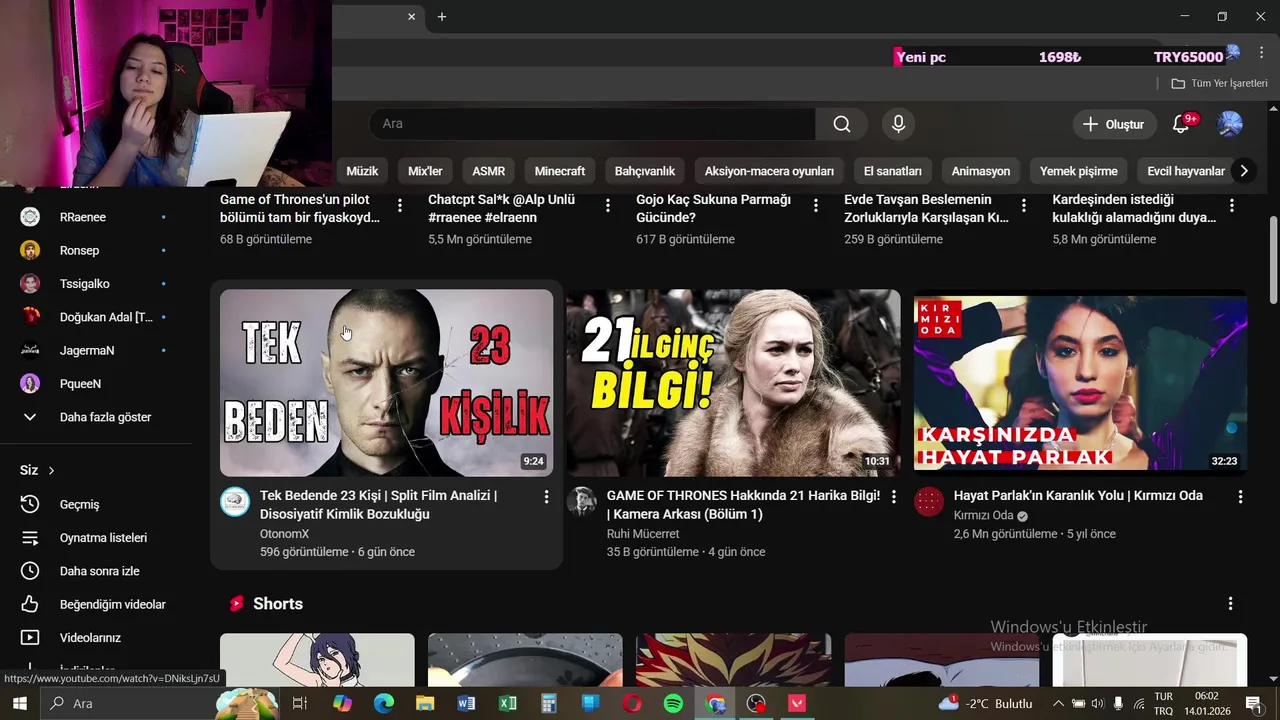The width and height of the screenshot is (1280, 720).
Task: Open the account avatar menu
Action: click(1230, 124)
